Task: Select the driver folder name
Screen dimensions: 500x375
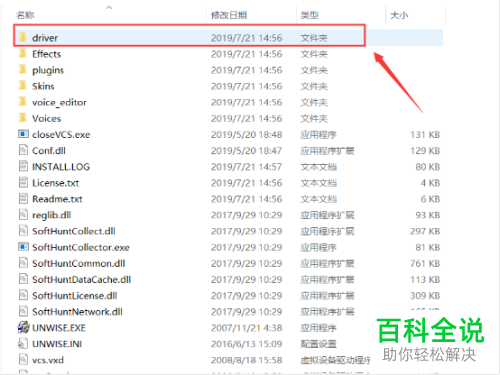Action: [x=45, y=38]
